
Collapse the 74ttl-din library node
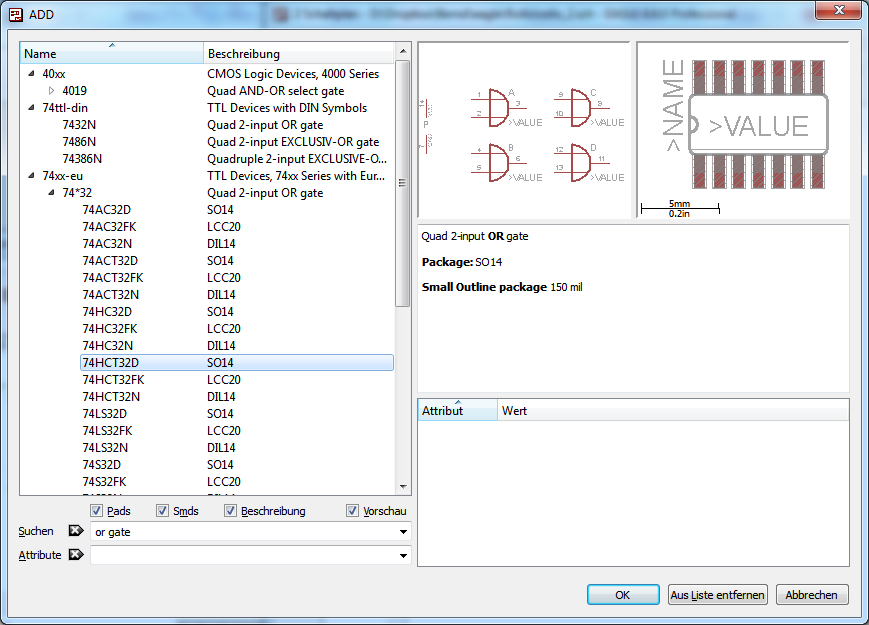(32, 107)
